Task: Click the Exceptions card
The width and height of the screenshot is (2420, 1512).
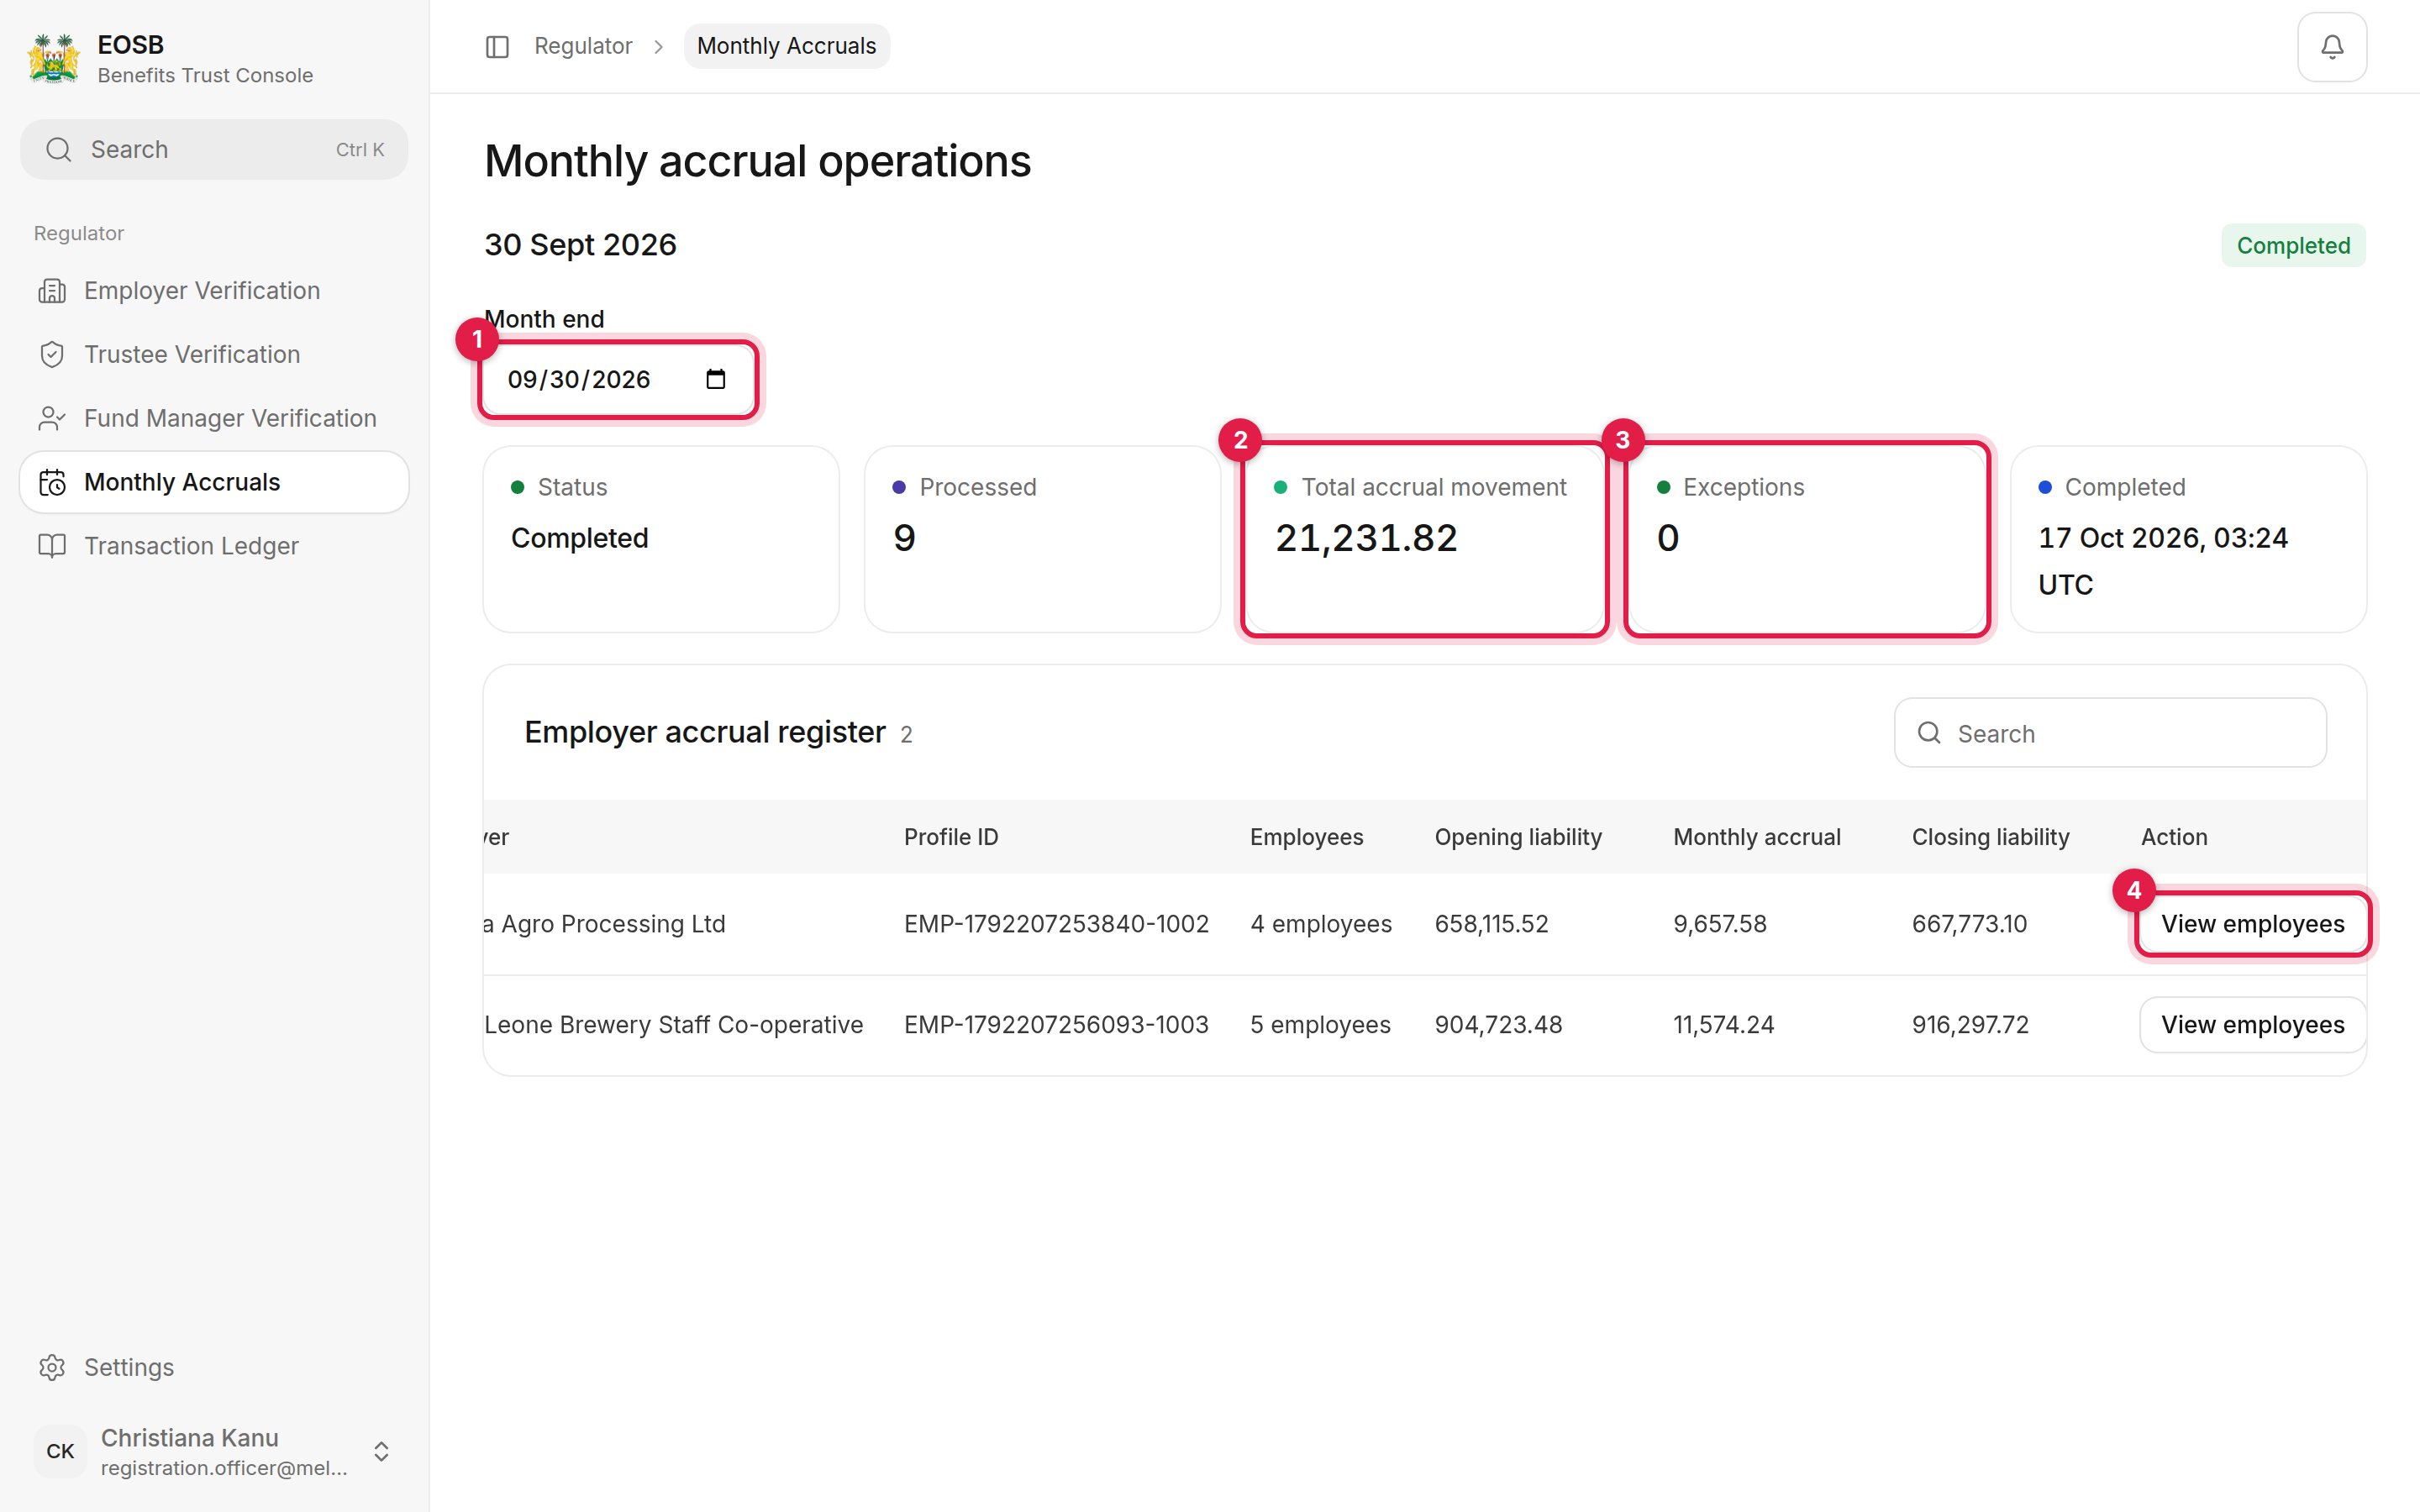Action: point(1806,539)
